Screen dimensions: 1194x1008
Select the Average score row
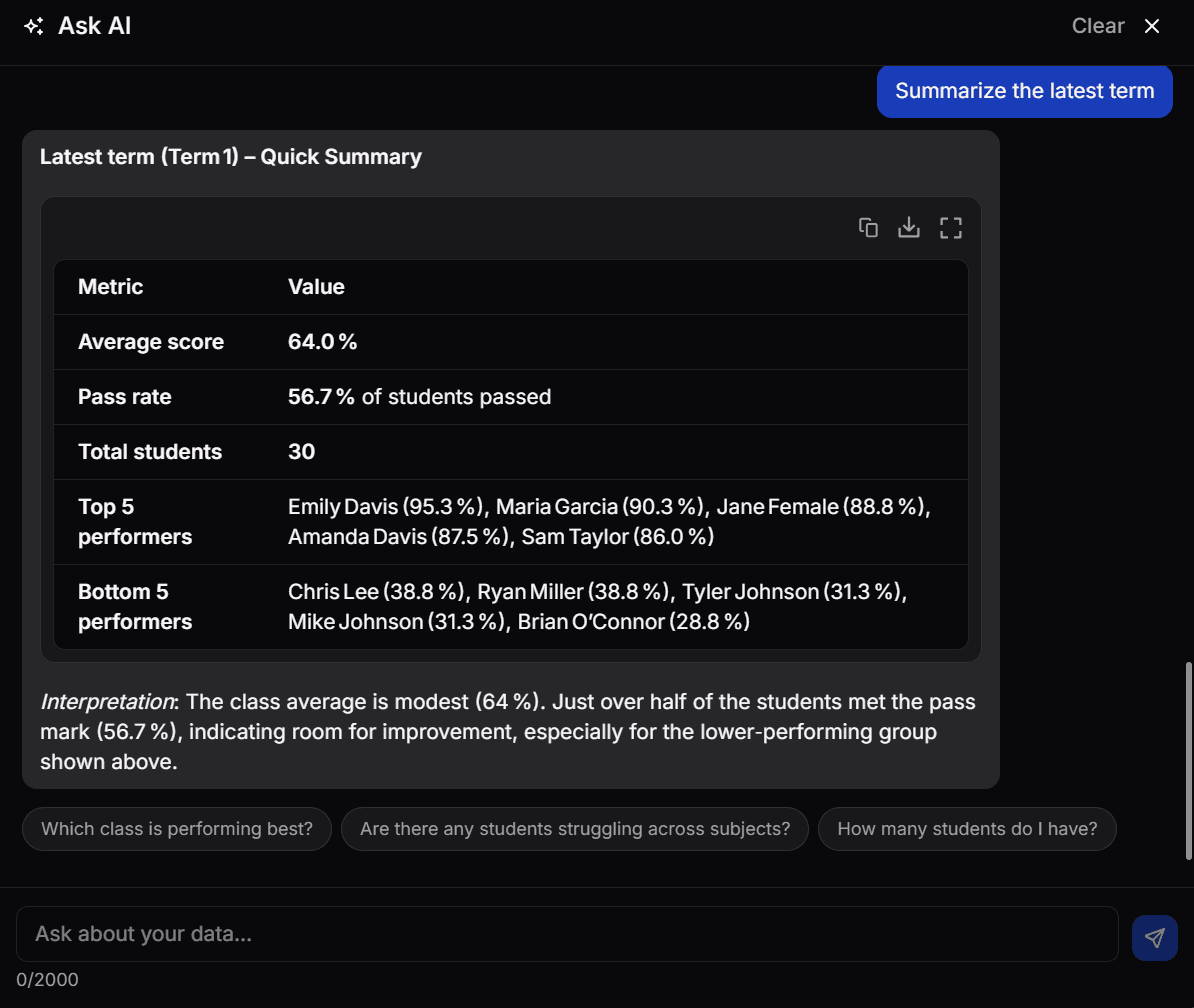511,342
